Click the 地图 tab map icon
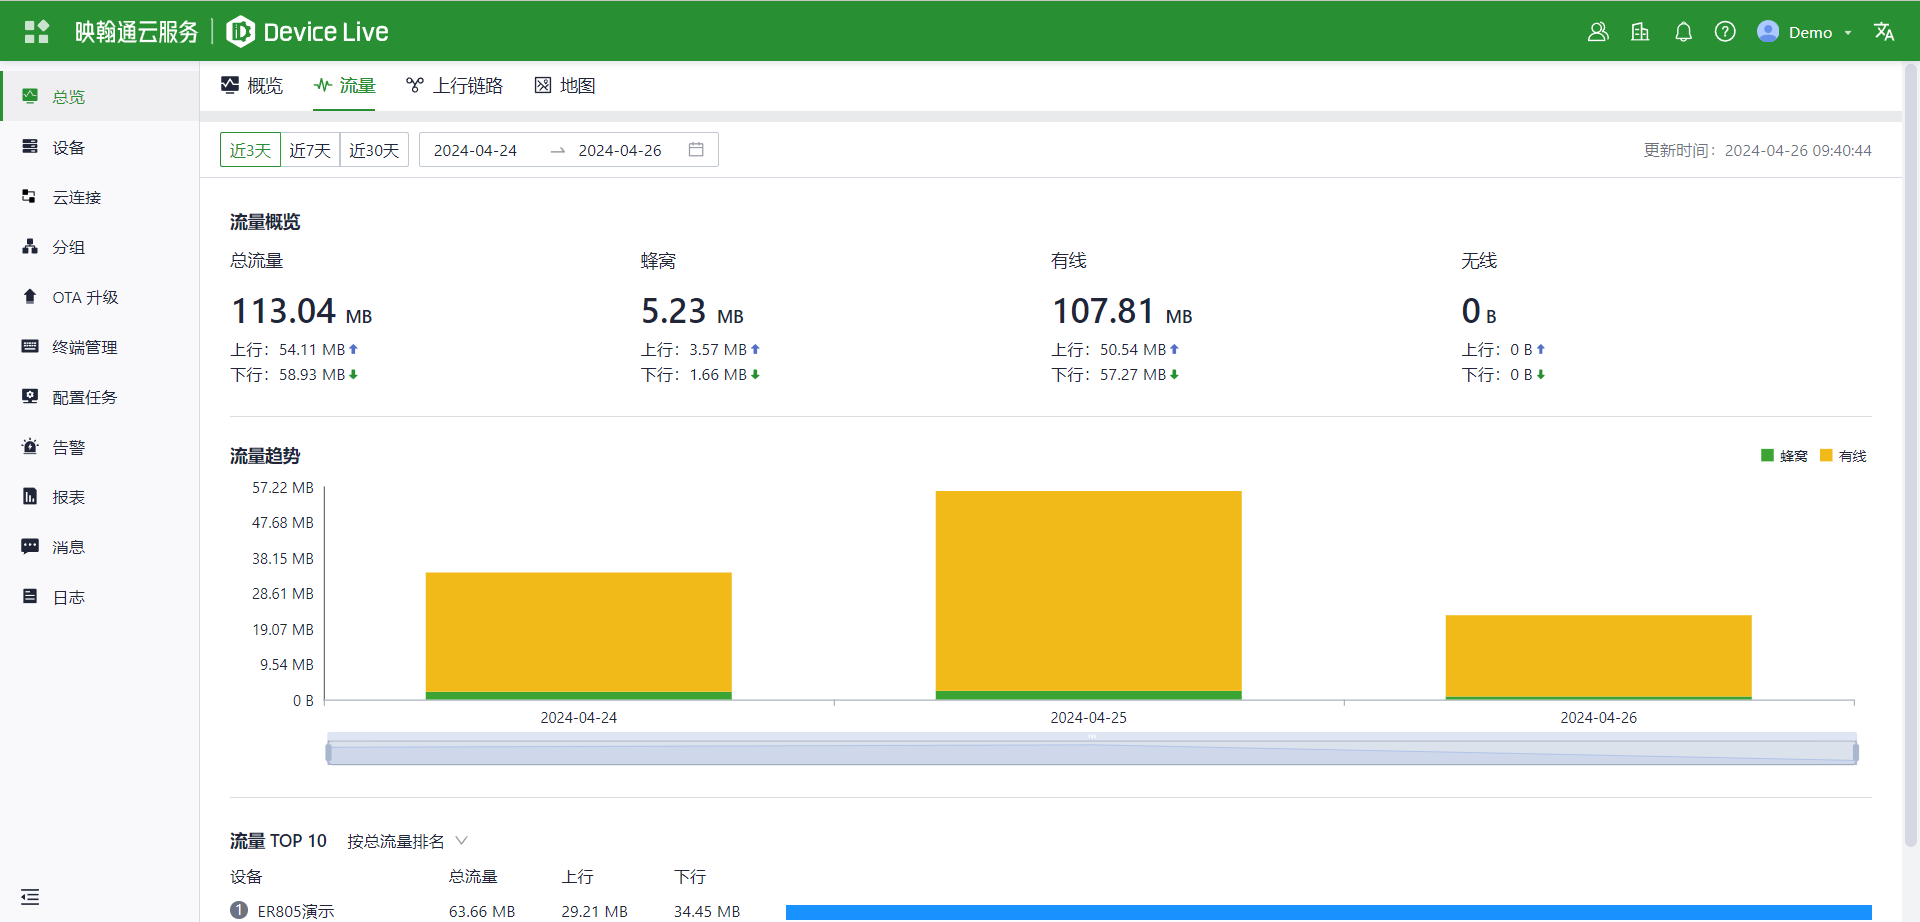The width and height of the screenshot is (1920, 922). click(x=543, y=85)
